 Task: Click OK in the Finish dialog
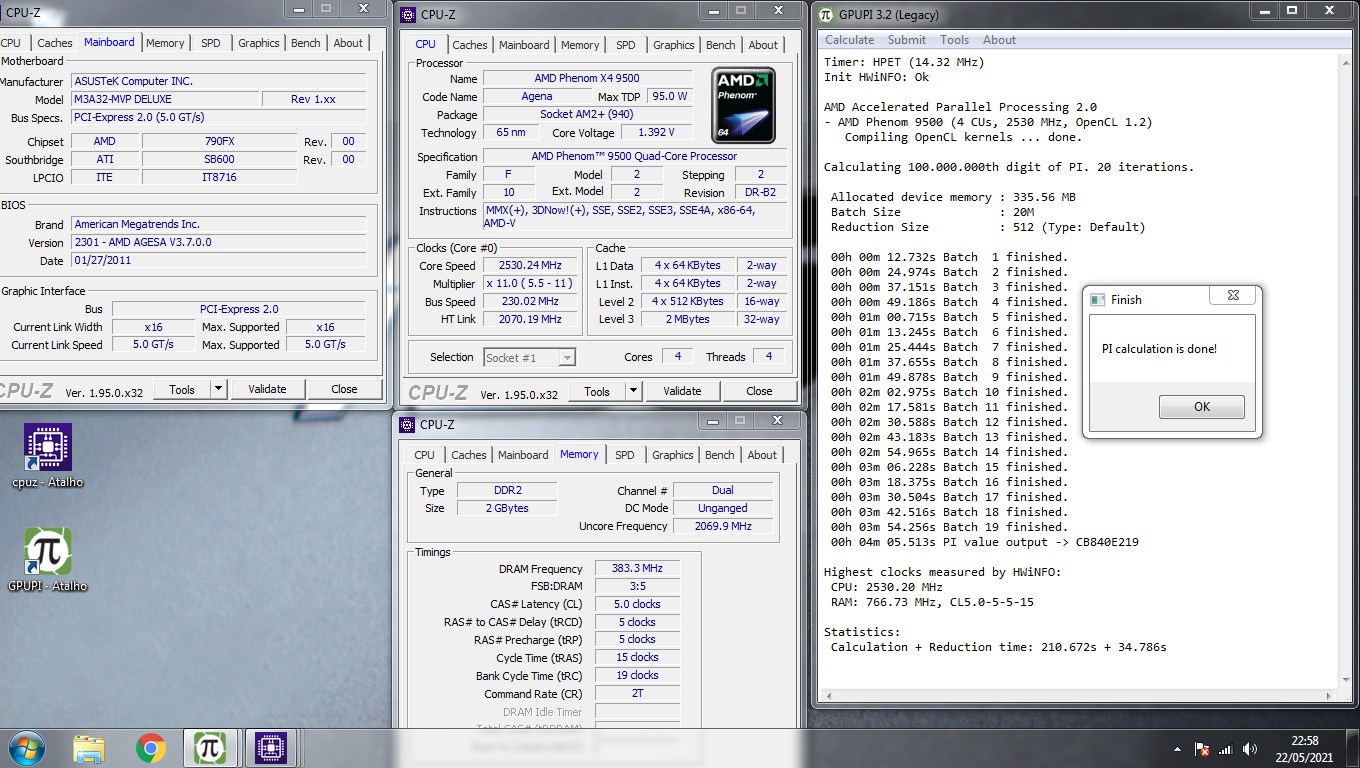tap(1201, 407)
